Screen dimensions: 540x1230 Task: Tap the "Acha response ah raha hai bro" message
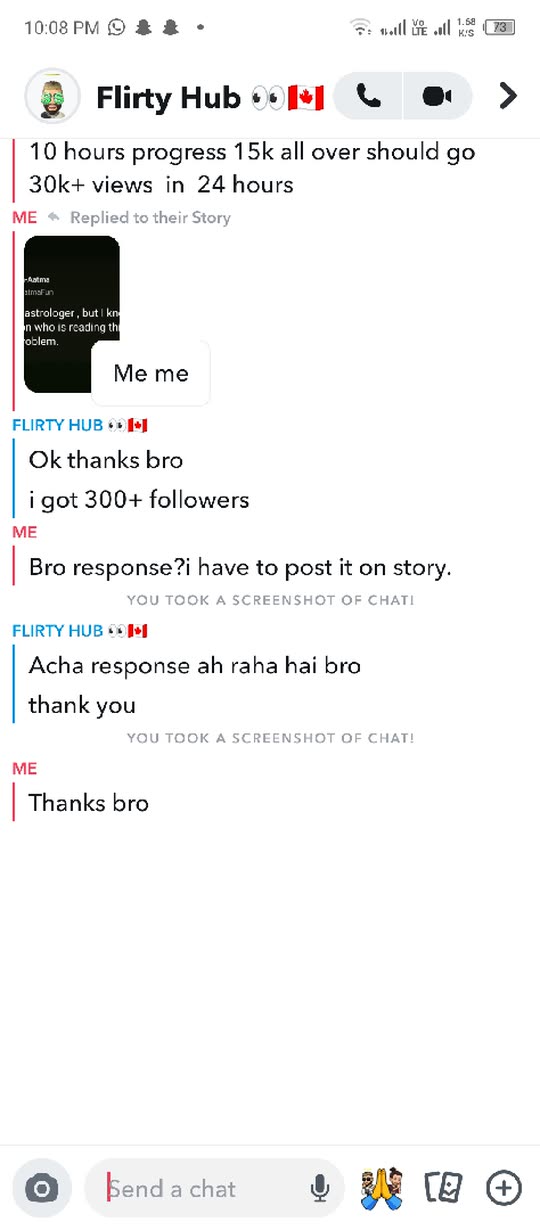tap(195, 665)
